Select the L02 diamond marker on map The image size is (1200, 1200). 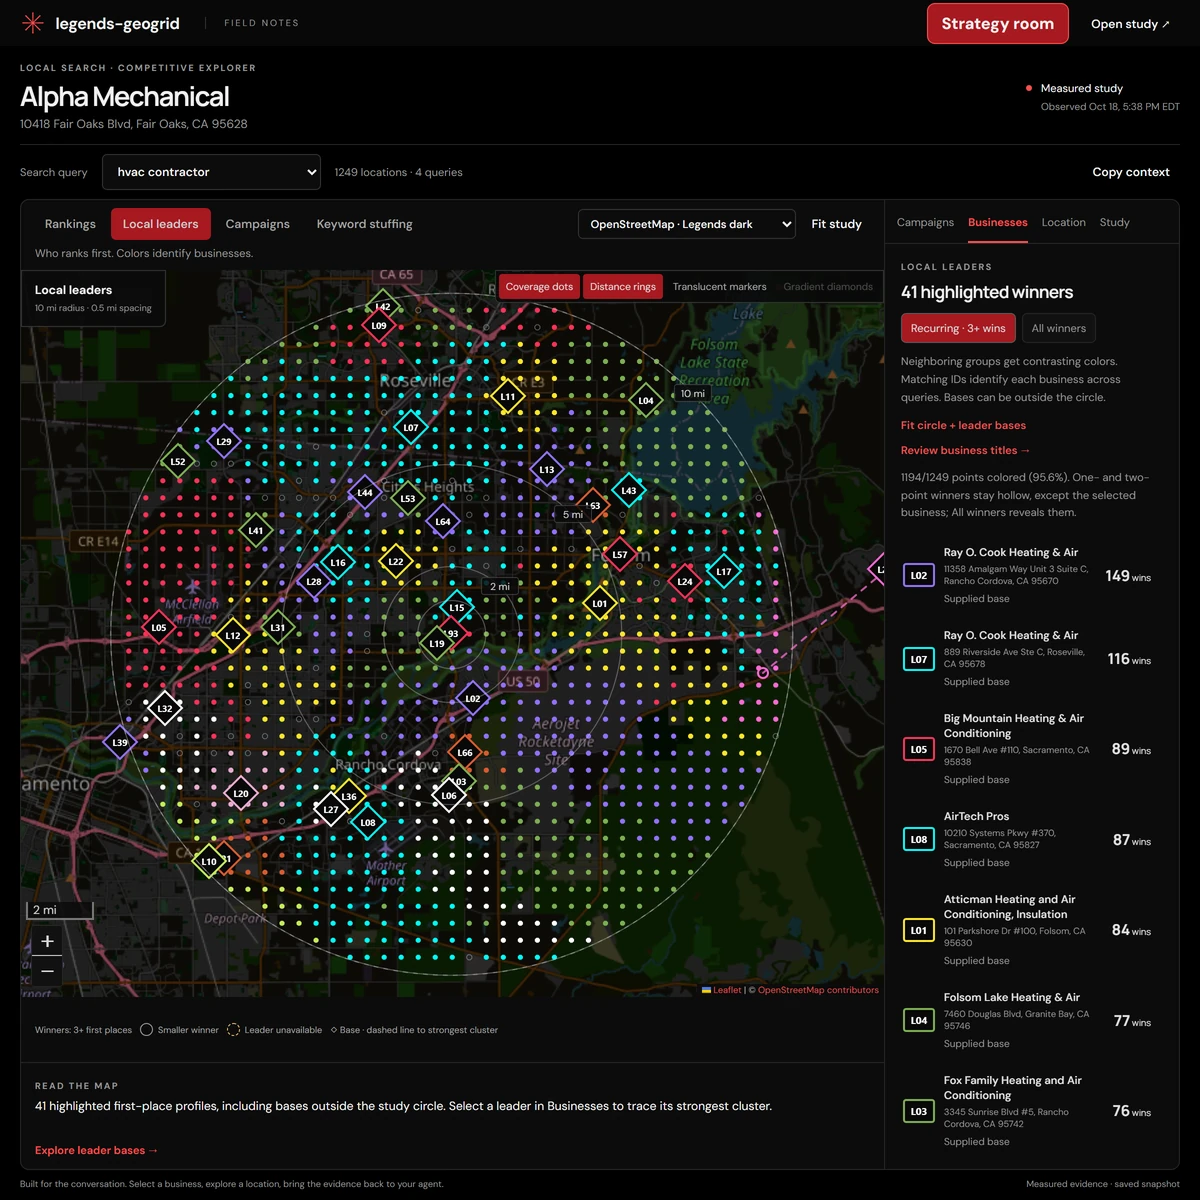pos(473,699)
